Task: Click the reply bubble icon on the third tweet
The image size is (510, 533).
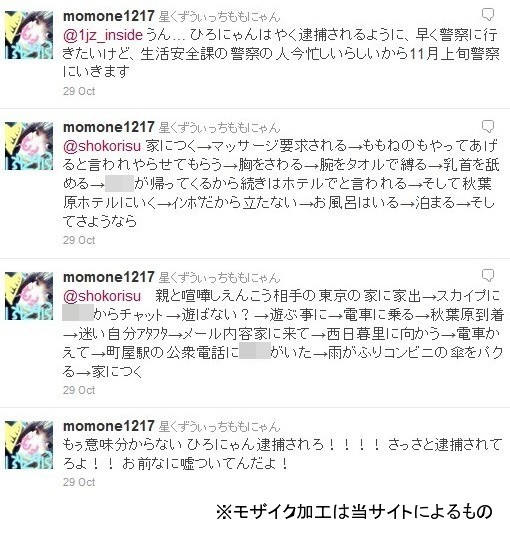Action: (488, 276)
